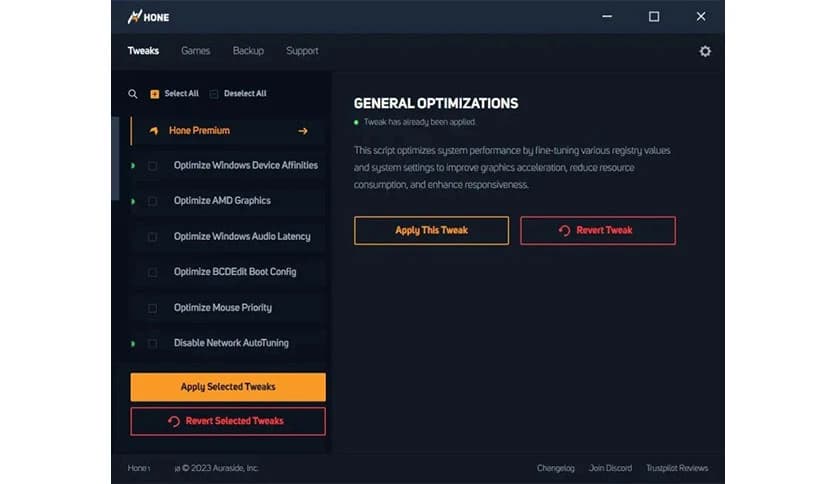Viewport: 836px width, 484px height.
Task: Click the revert icon in Revert Tweak
Action: (564, 231)
